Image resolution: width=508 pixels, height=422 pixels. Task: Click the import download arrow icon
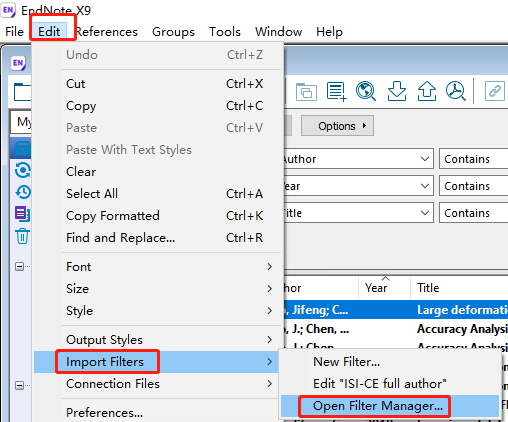tap(397, 91)
